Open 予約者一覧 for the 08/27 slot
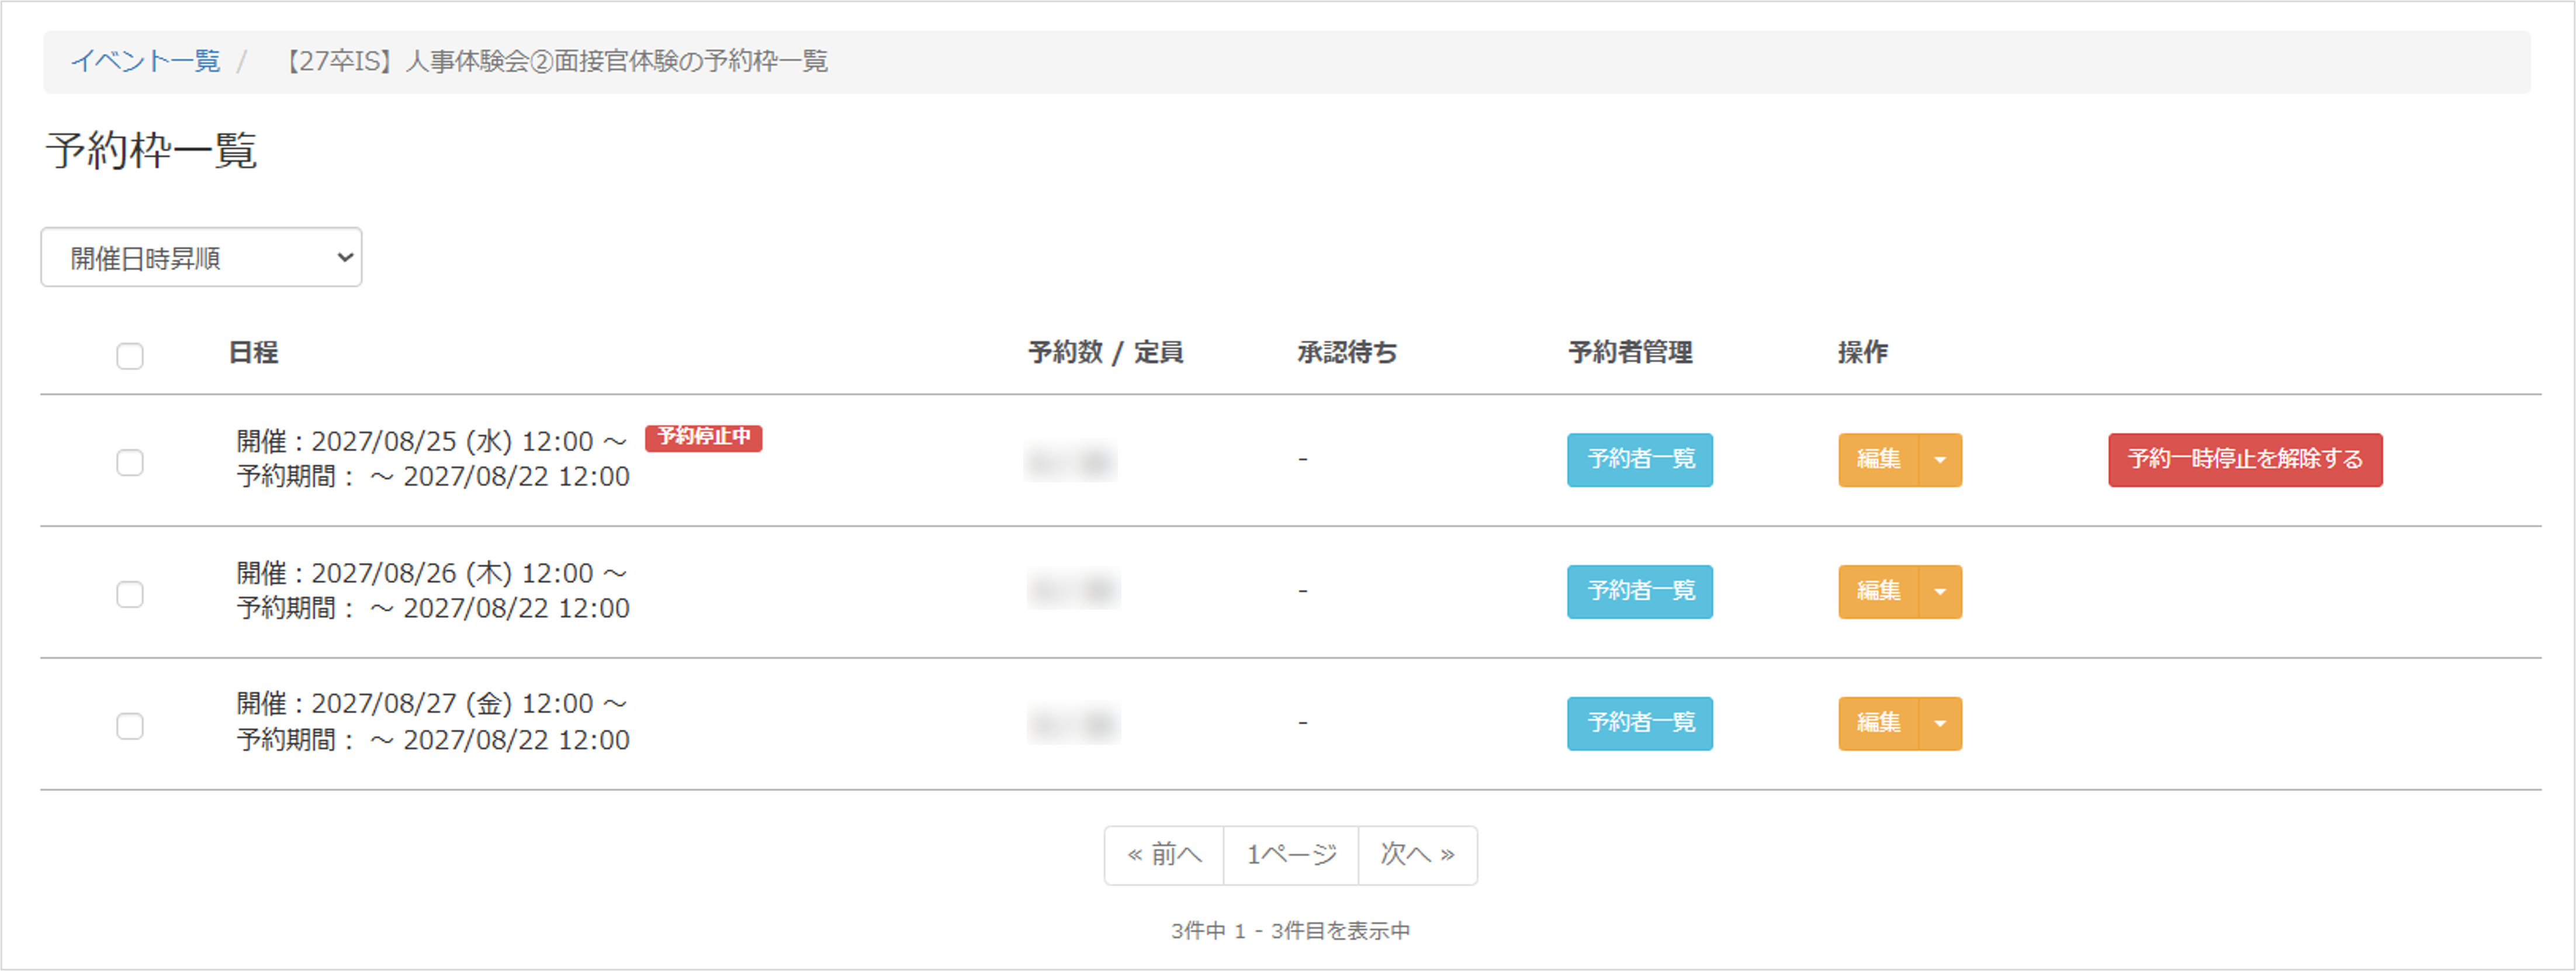Viewport: 2576px width, 971px height. tap(1640, 723)
